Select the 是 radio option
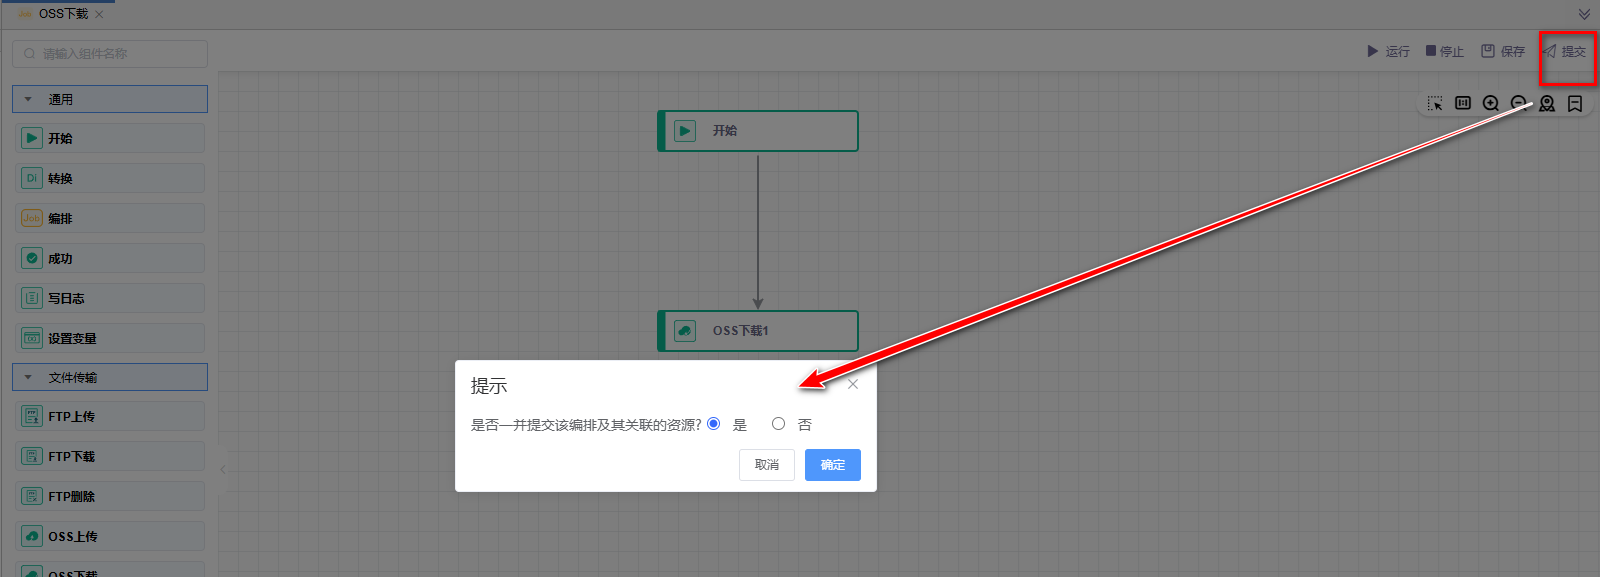 point(714,424)
